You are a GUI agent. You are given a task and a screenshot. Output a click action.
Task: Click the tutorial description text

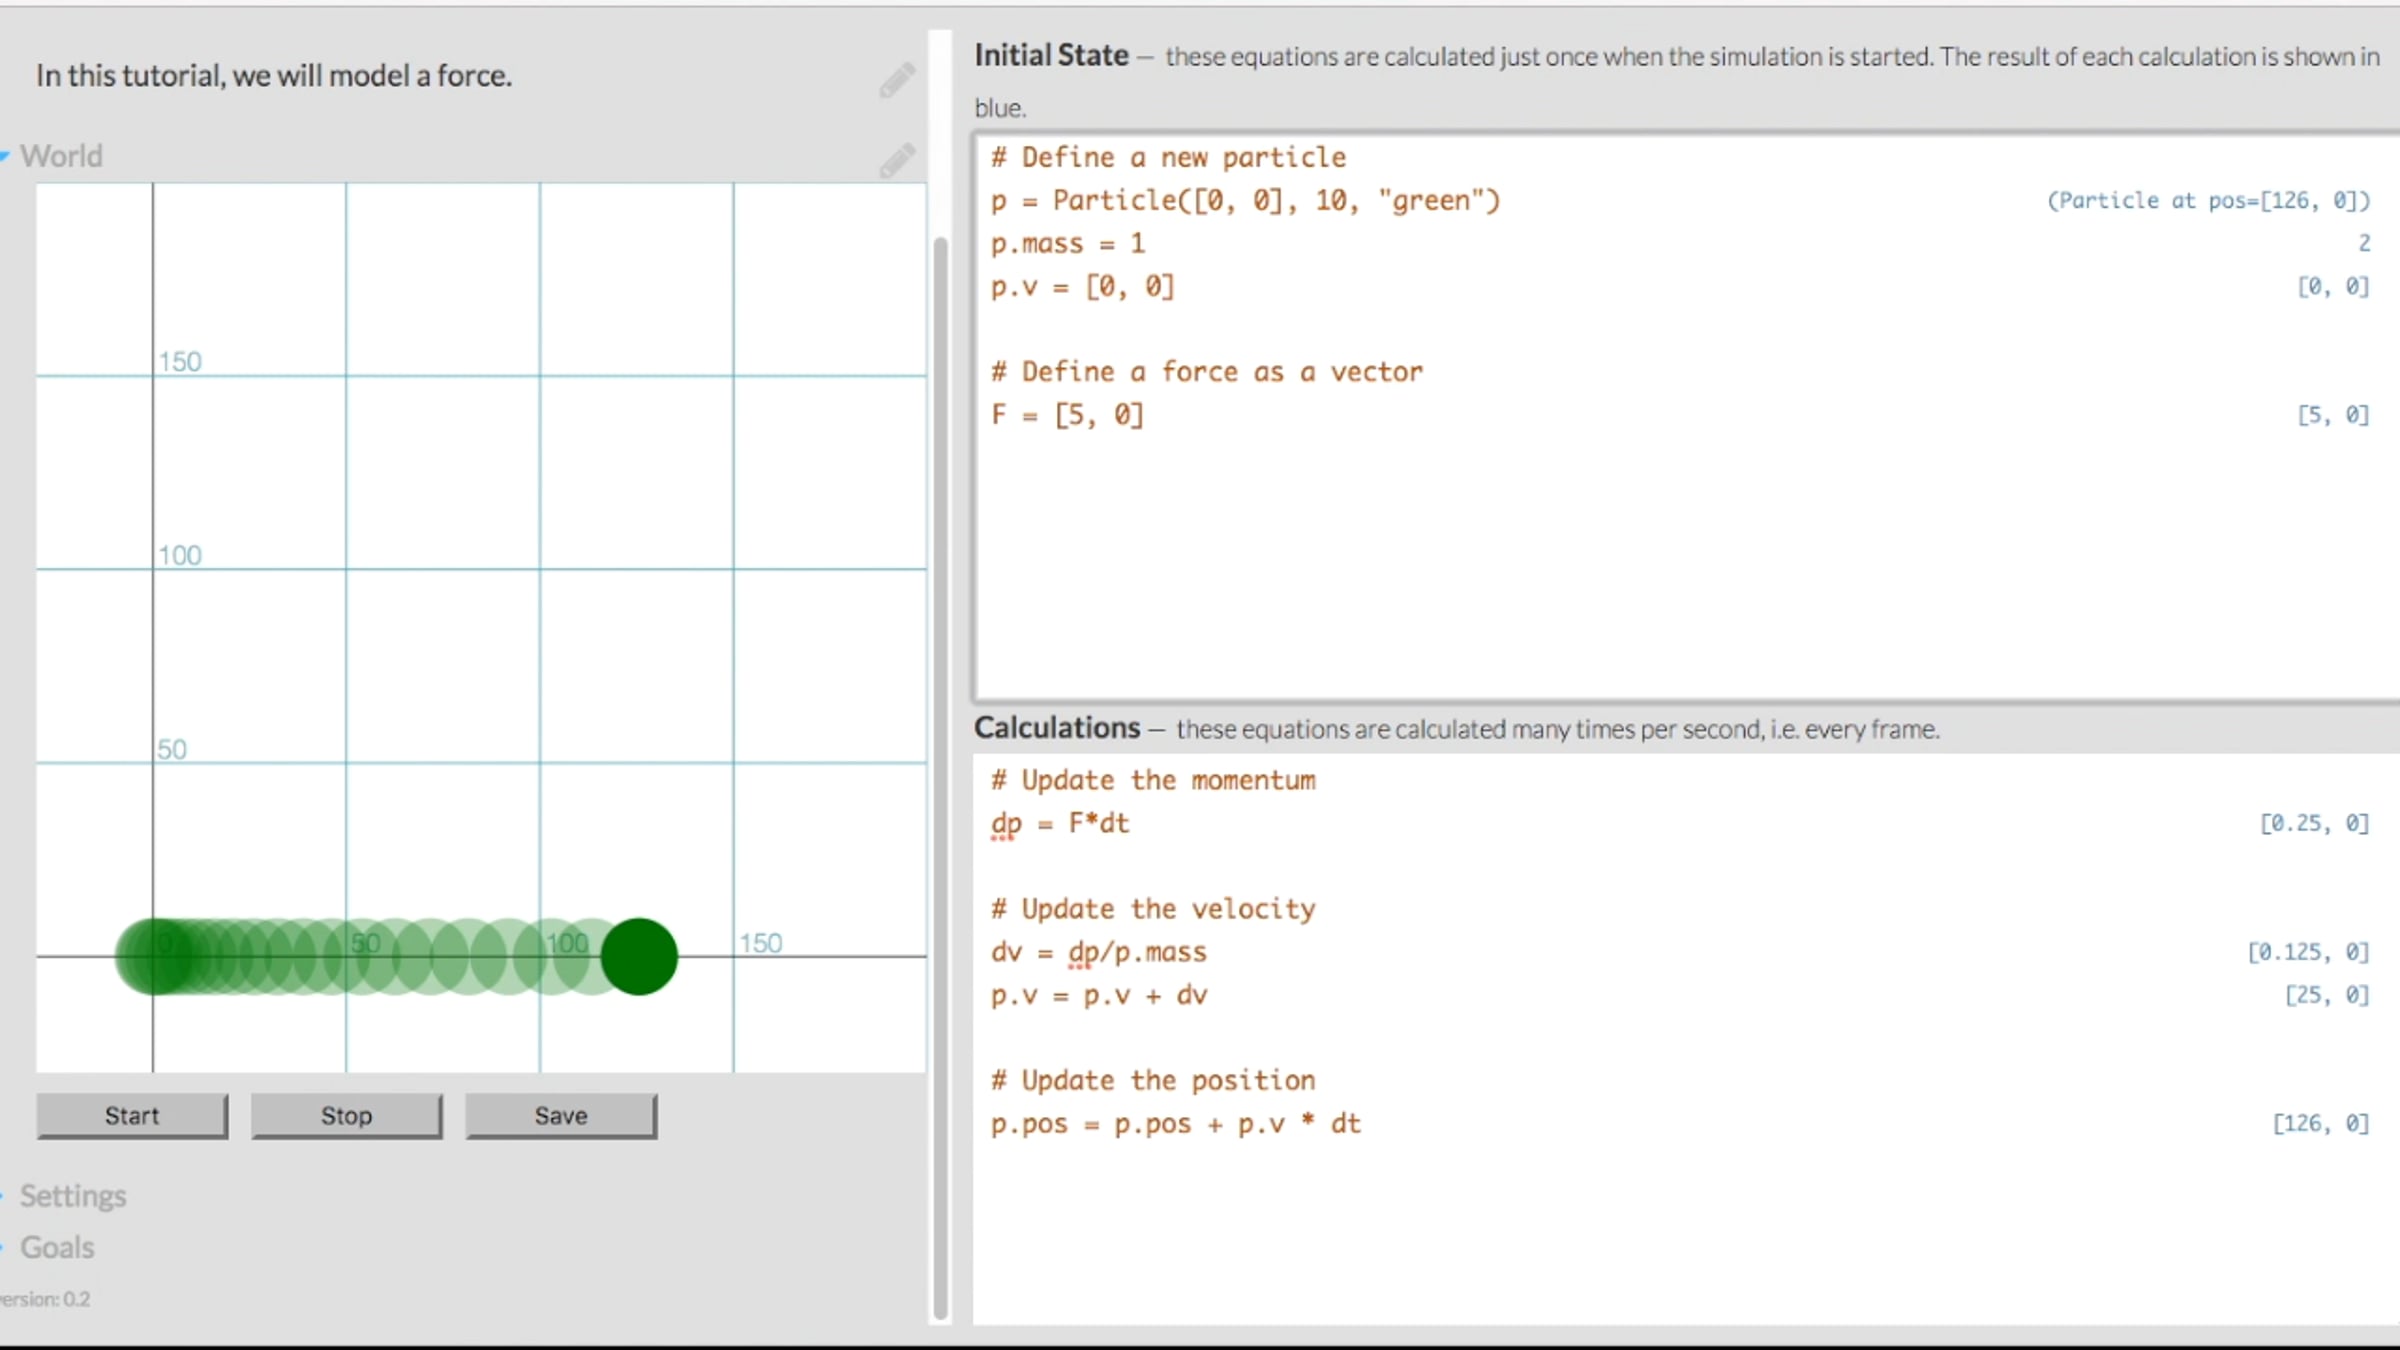(274, 76)
